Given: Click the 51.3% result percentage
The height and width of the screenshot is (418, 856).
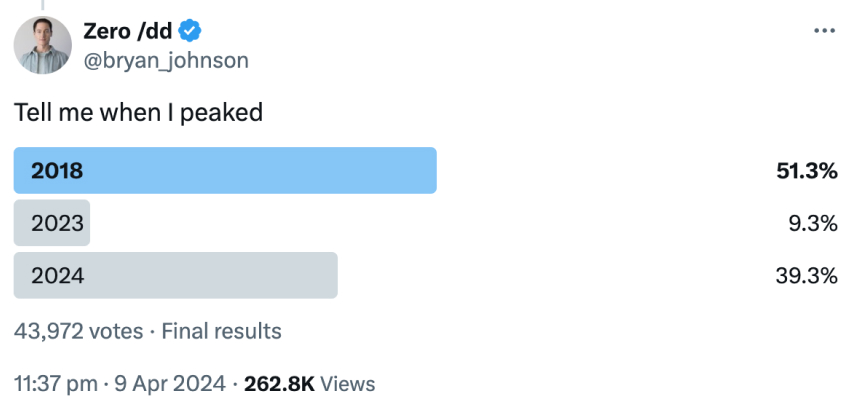Looking at the screenshot, I should tap(806, 171).
